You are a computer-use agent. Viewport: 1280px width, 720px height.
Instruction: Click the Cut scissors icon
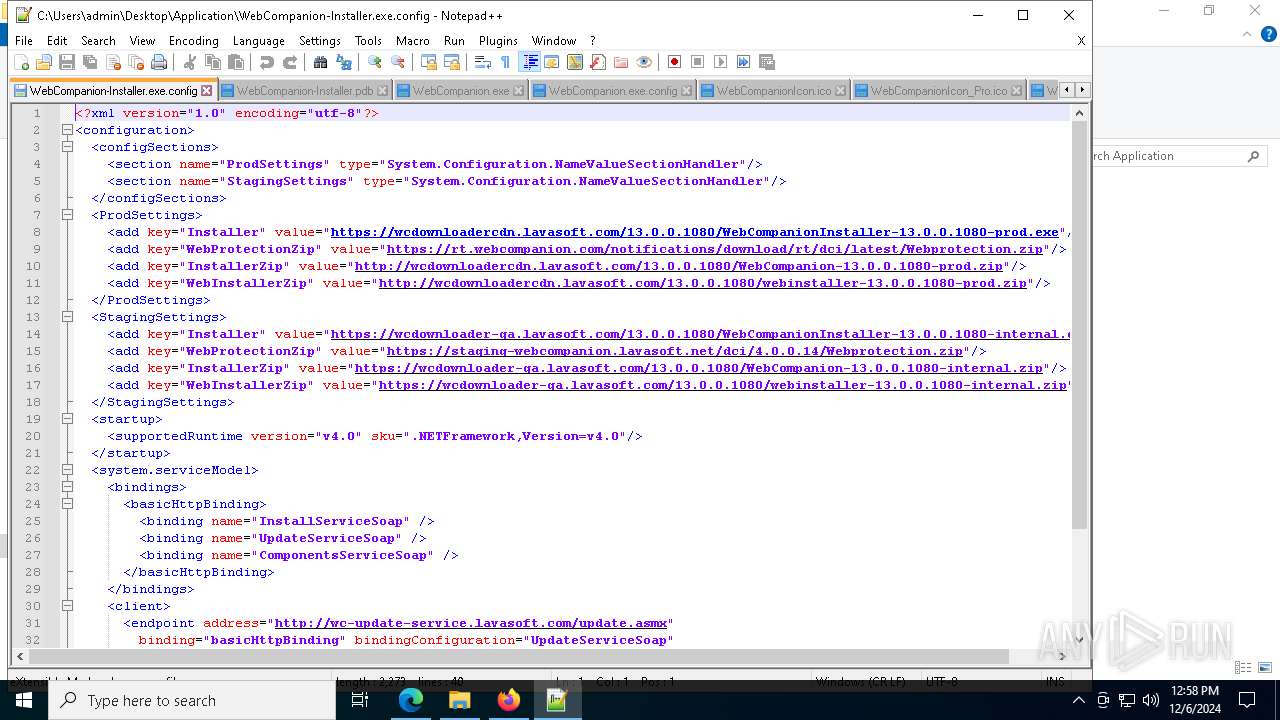190,62
